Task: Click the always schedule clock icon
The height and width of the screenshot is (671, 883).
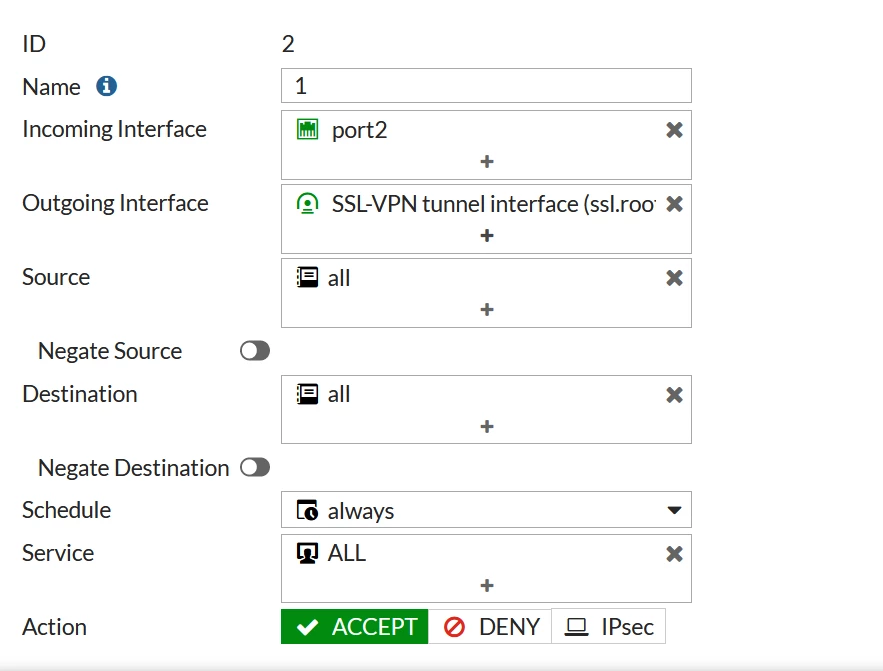Action: pyautogui.click(x=307, y=511)
